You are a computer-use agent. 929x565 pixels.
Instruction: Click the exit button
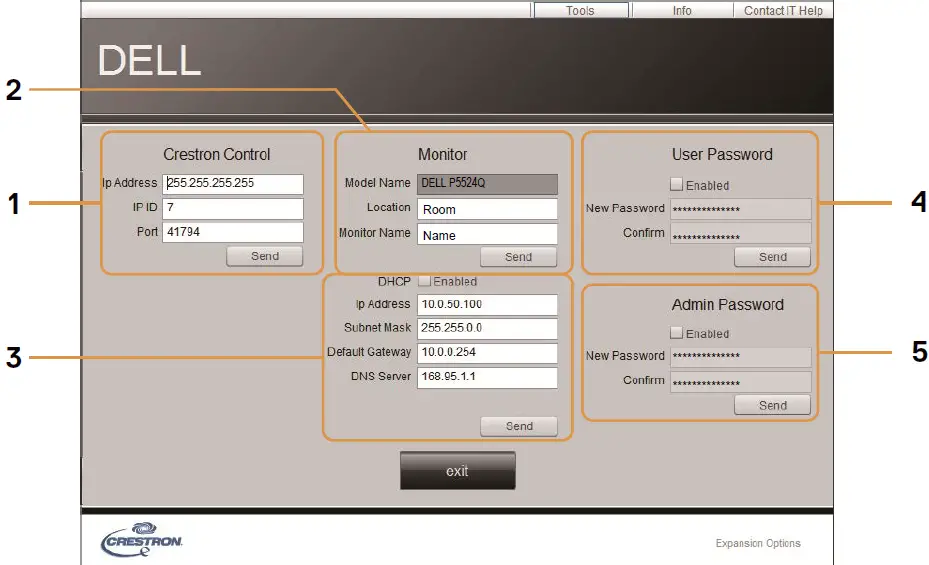click(x=457, y=471)
